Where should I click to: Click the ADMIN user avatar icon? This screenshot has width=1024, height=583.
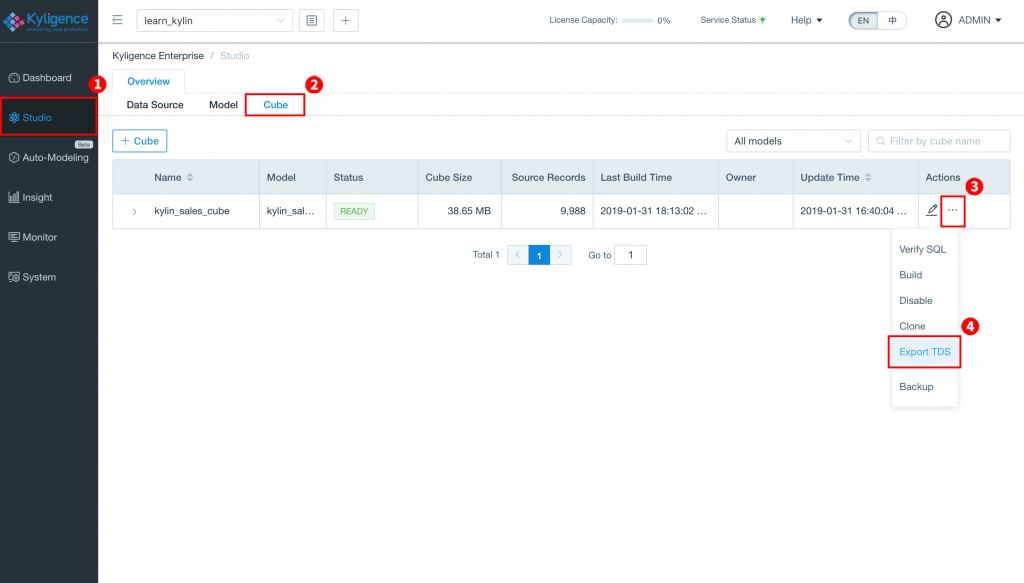coord(943,20)
